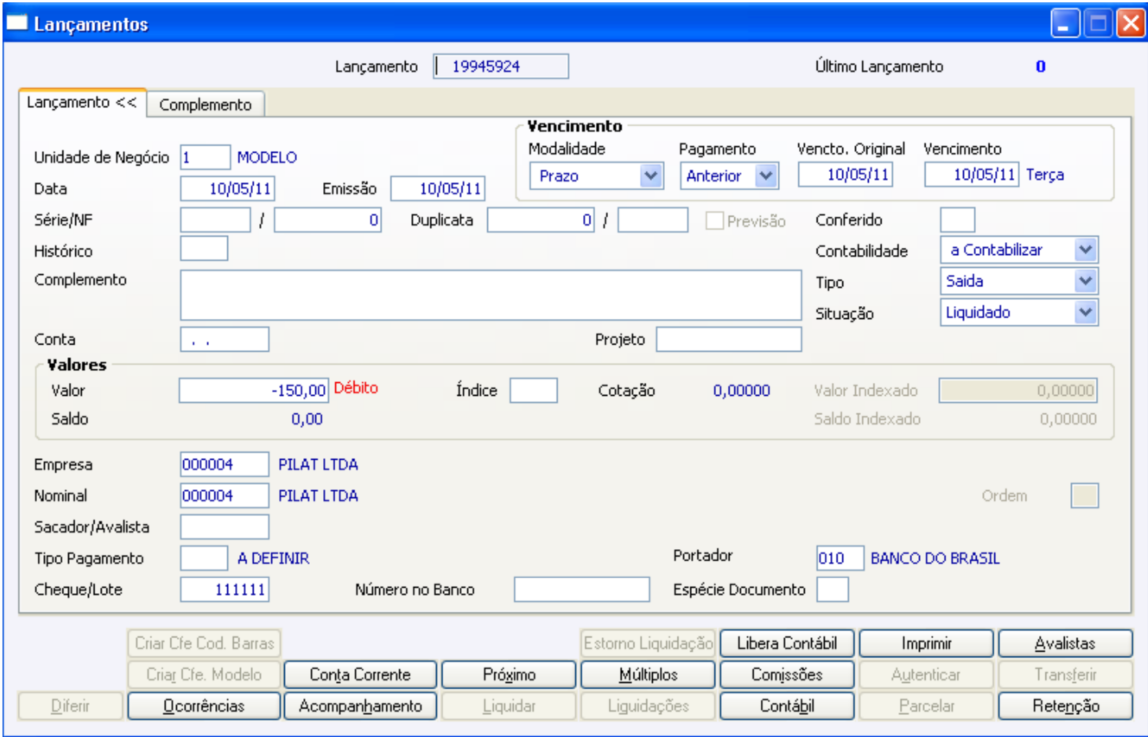Click the Série input field
Screen dimensions: 1148x737
[215, 220]
